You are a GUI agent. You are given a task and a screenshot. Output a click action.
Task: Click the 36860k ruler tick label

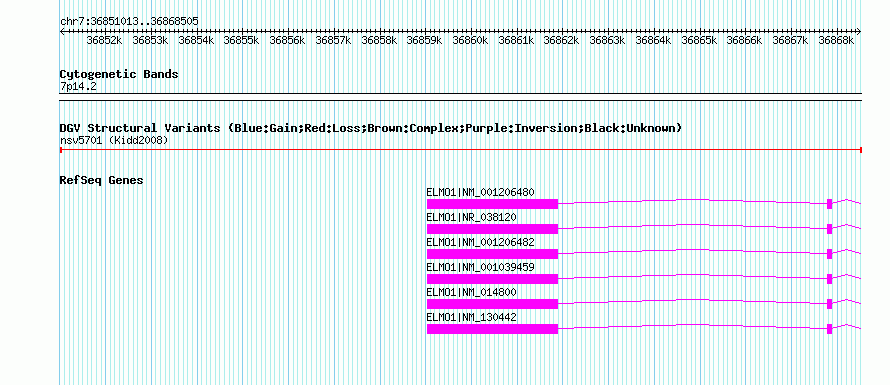pos(471,40)
